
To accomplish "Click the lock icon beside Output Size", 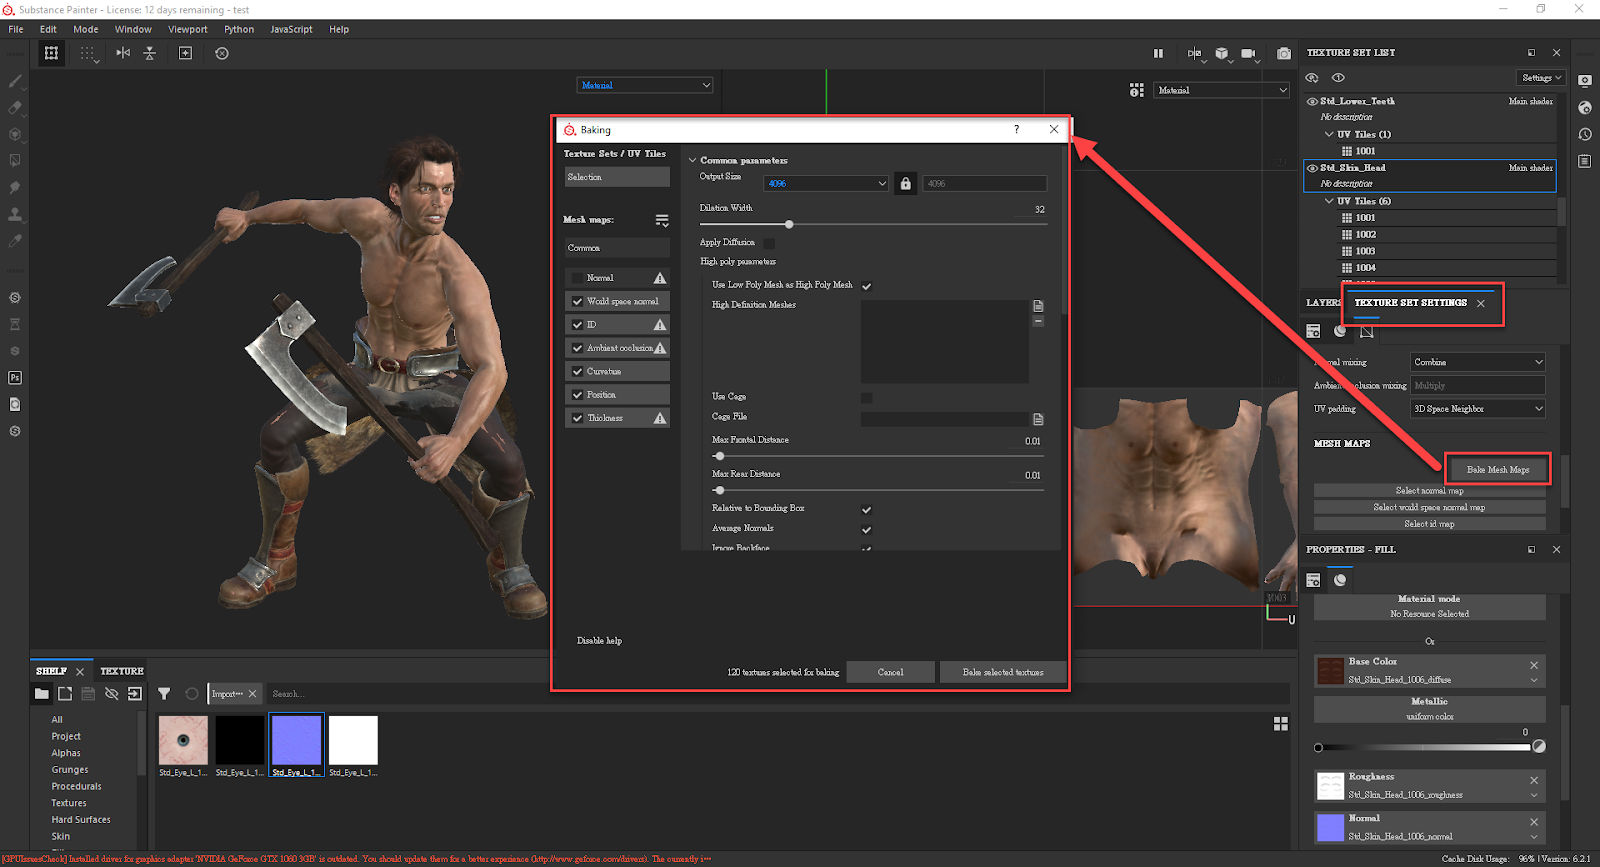I will (905, 183).
